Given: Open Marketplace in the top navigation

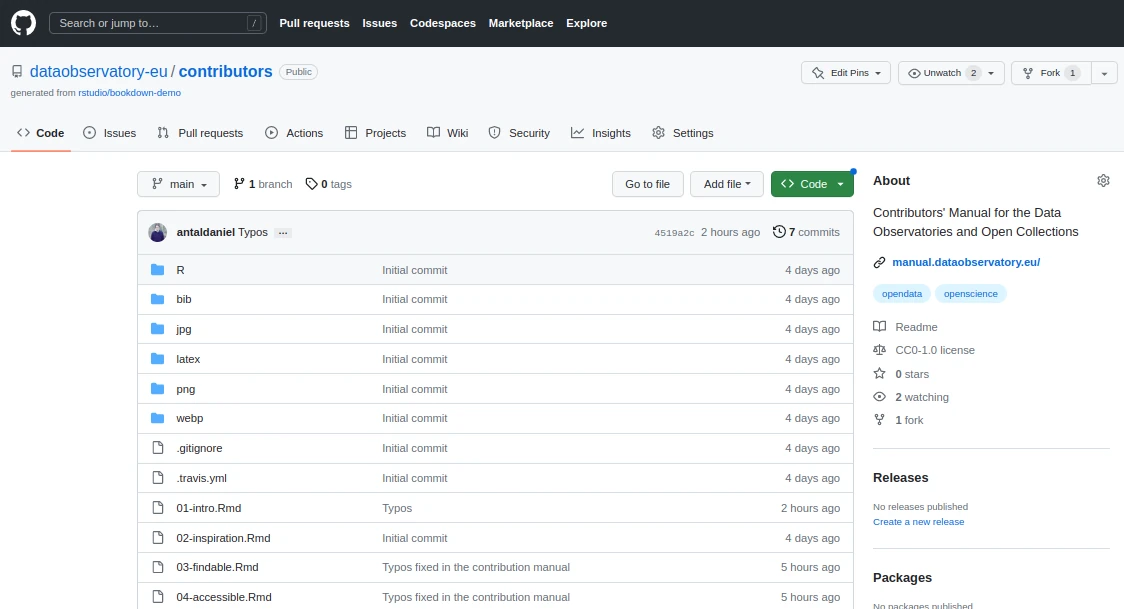Looking at the screenshot, I should tap(520, 23).
